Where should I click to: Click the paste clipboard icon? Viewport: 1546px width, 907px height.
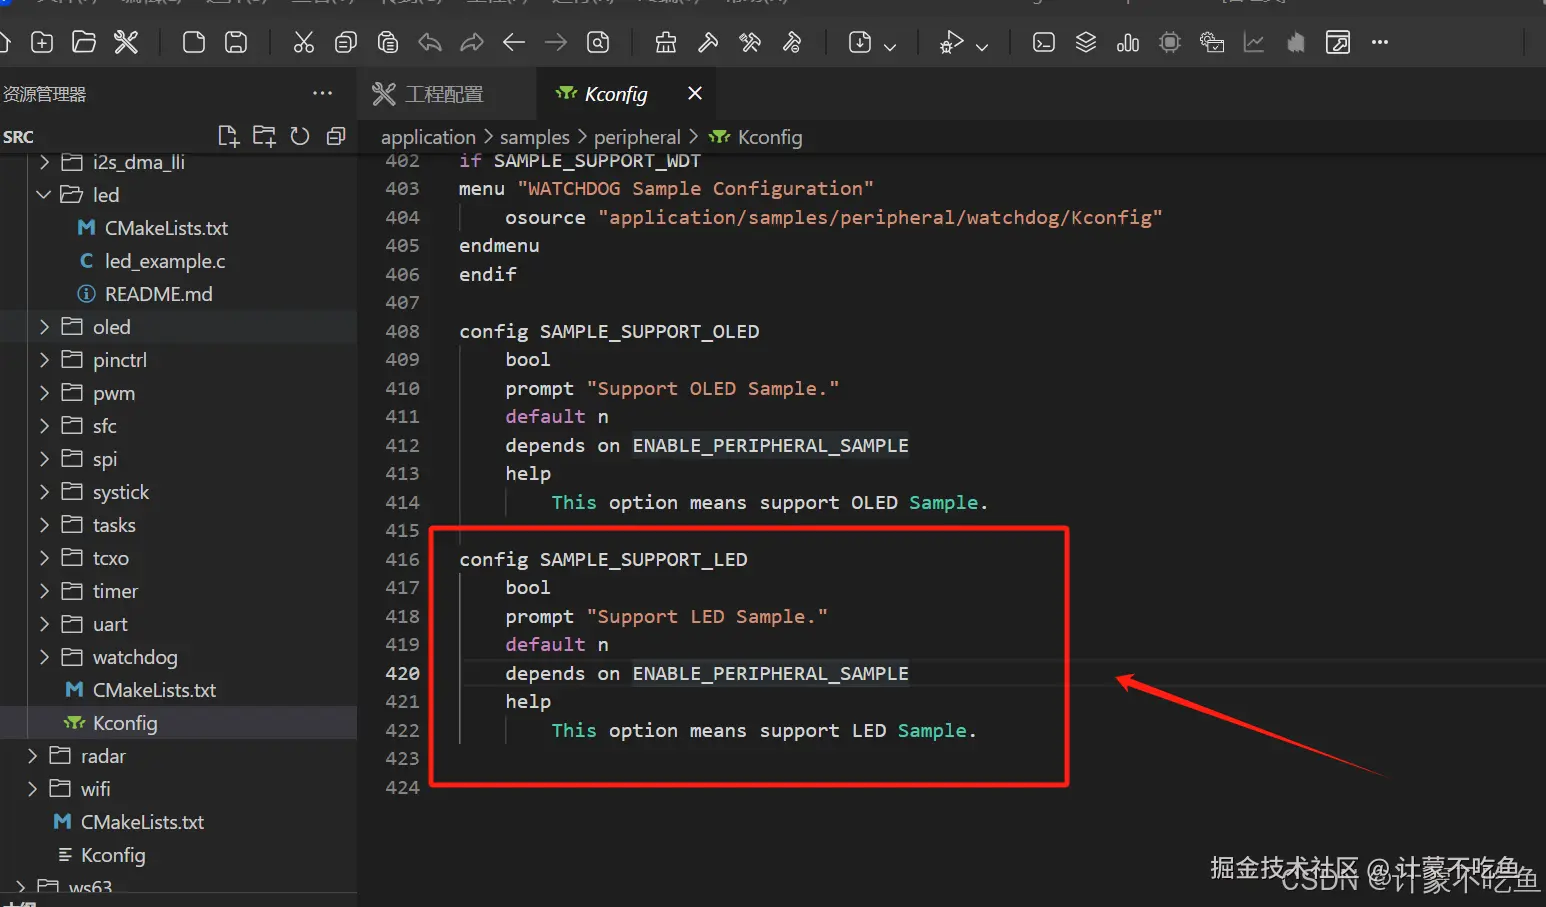(x=388, y=42)
